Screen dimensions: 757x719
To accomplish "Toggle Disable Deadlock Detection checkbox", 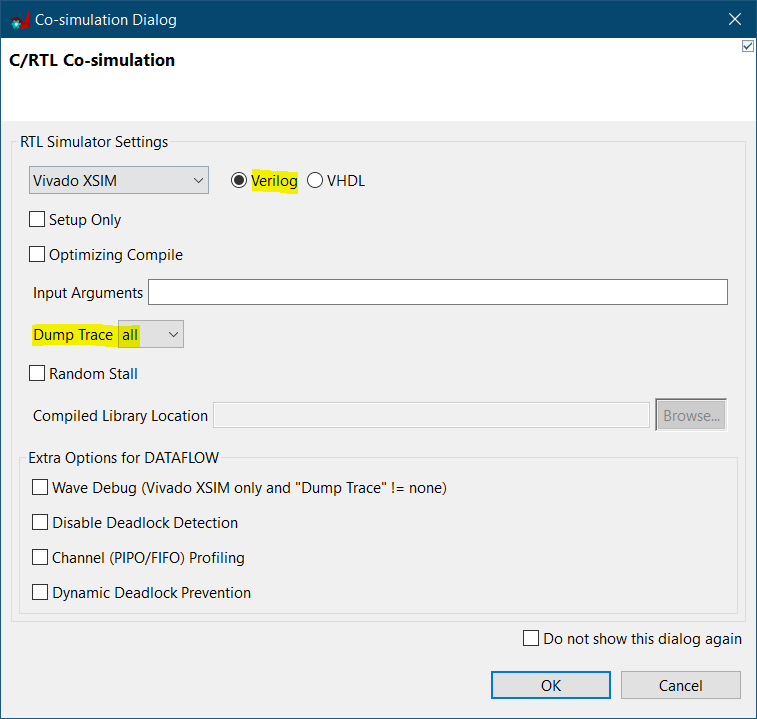I will click(40, 522).
